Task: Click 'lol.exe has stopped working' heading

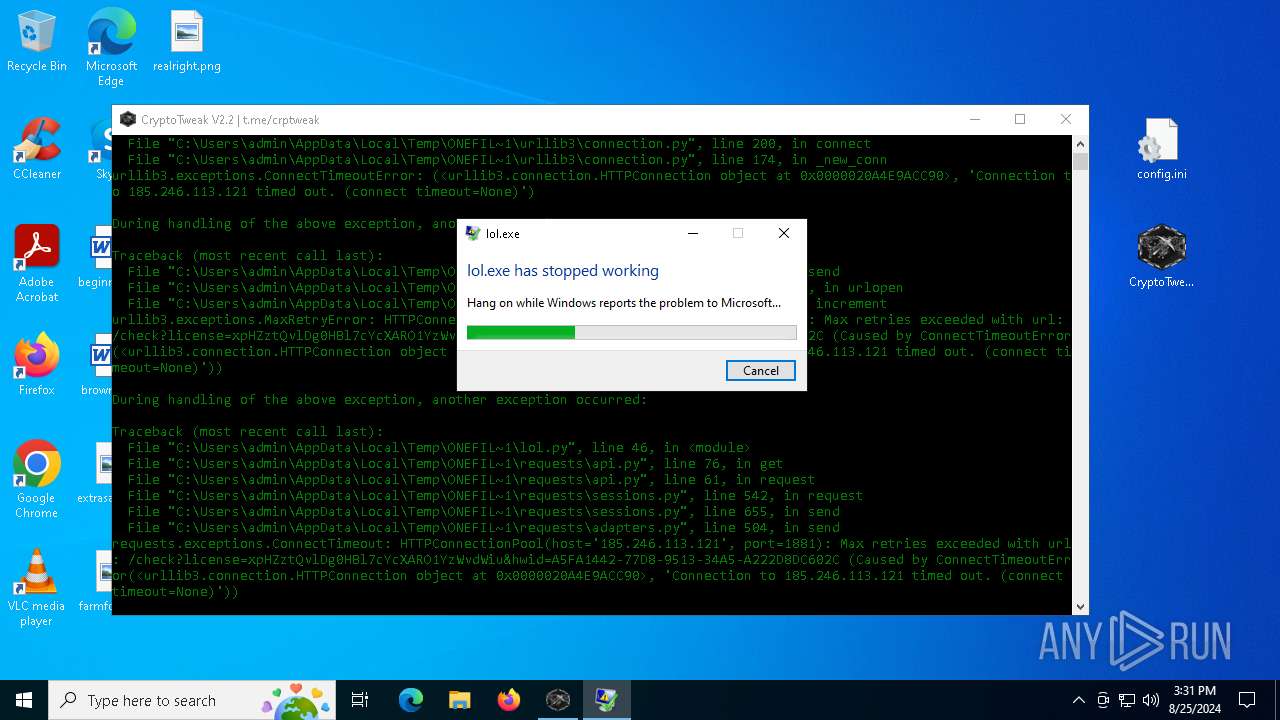Action: coord(563,270)
